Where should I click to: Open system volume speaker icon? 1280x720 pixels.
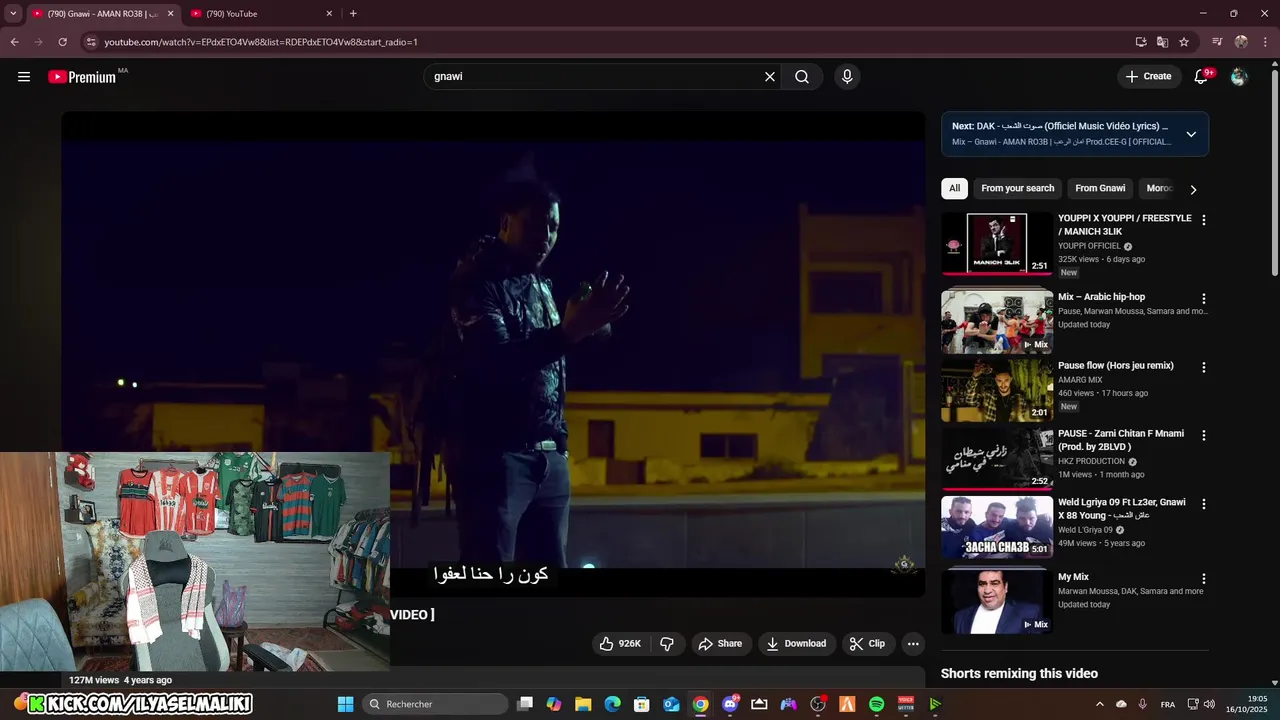(1209, 704)
